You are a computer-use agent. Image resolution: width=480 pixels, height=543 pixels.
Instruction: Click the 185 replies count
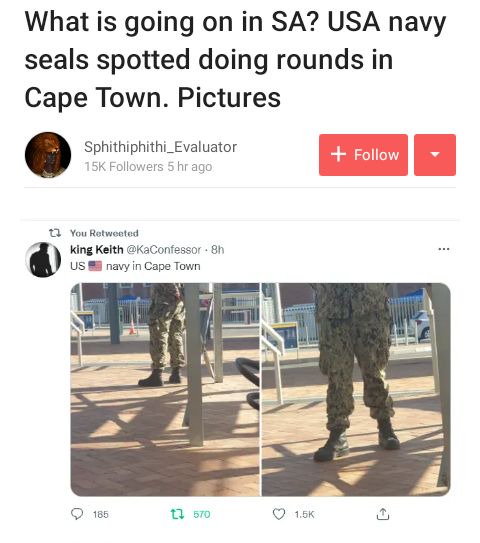[101, 514]
